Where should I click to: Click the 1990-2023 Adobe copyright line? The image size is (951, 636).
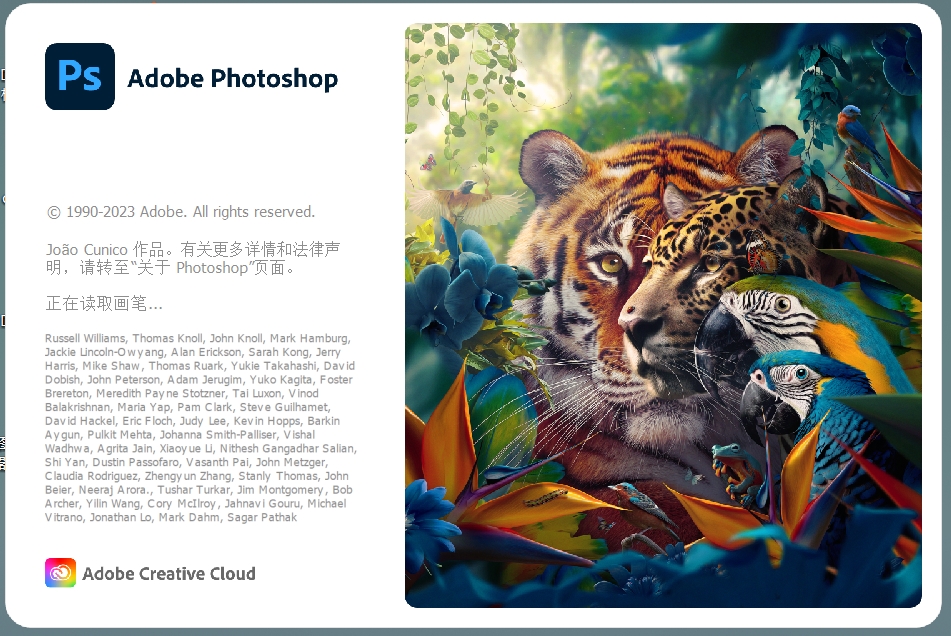pyautogui.click(x=181, y=212)
